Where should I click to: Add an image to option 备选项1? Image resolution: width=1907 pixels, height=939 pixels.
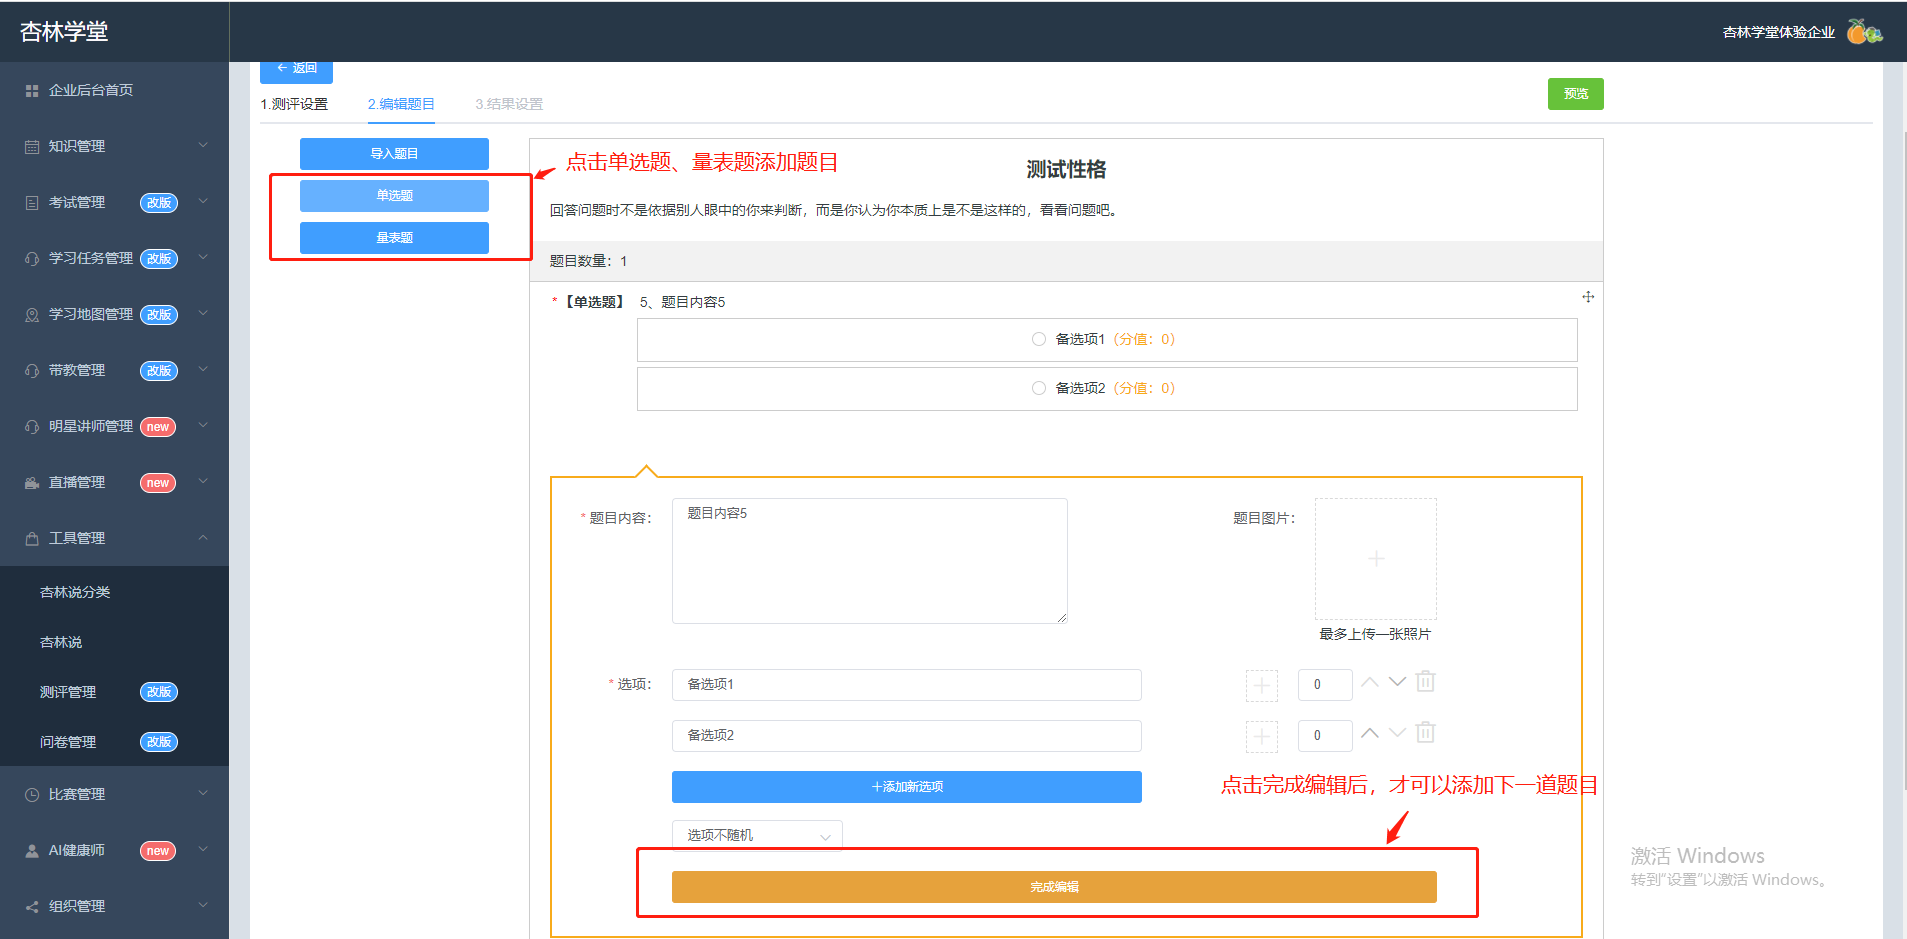coord(1262,685)
